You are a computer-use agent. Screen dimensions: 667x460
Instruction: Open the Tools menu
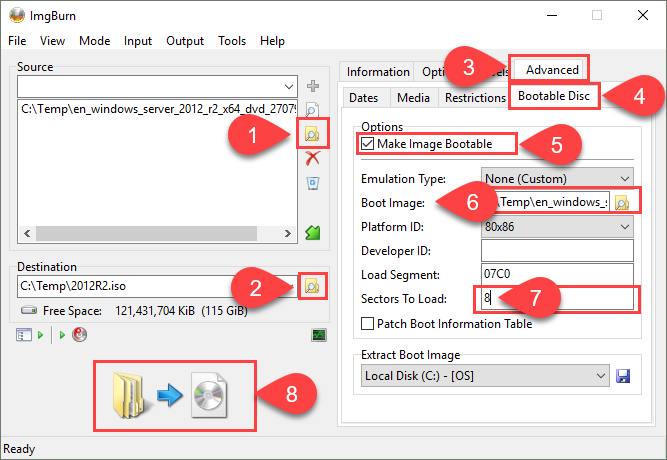232,41
